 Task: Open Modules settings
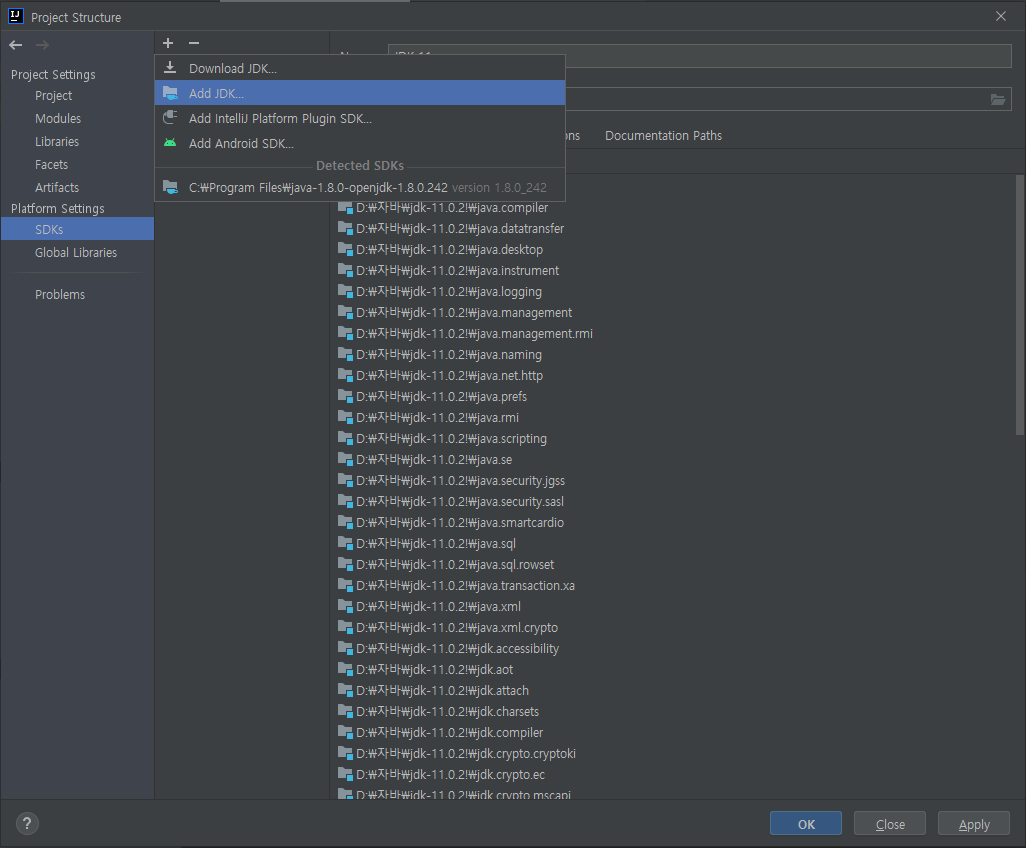point(58,118)
